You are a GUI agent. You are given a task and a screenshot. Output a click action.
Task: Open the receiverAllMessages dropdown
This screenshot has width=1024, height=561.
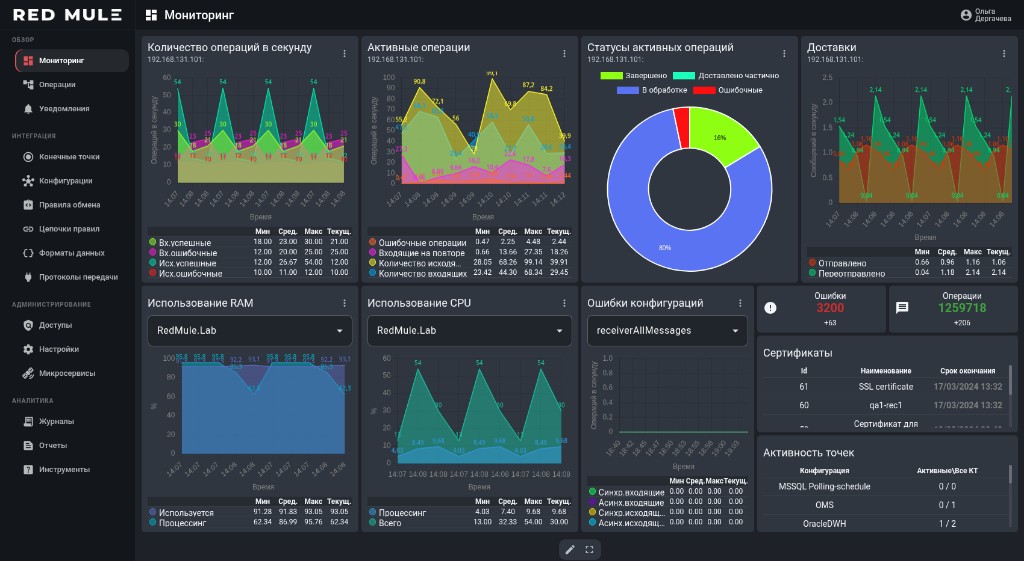pyautogui.click(x=667, y=331)
